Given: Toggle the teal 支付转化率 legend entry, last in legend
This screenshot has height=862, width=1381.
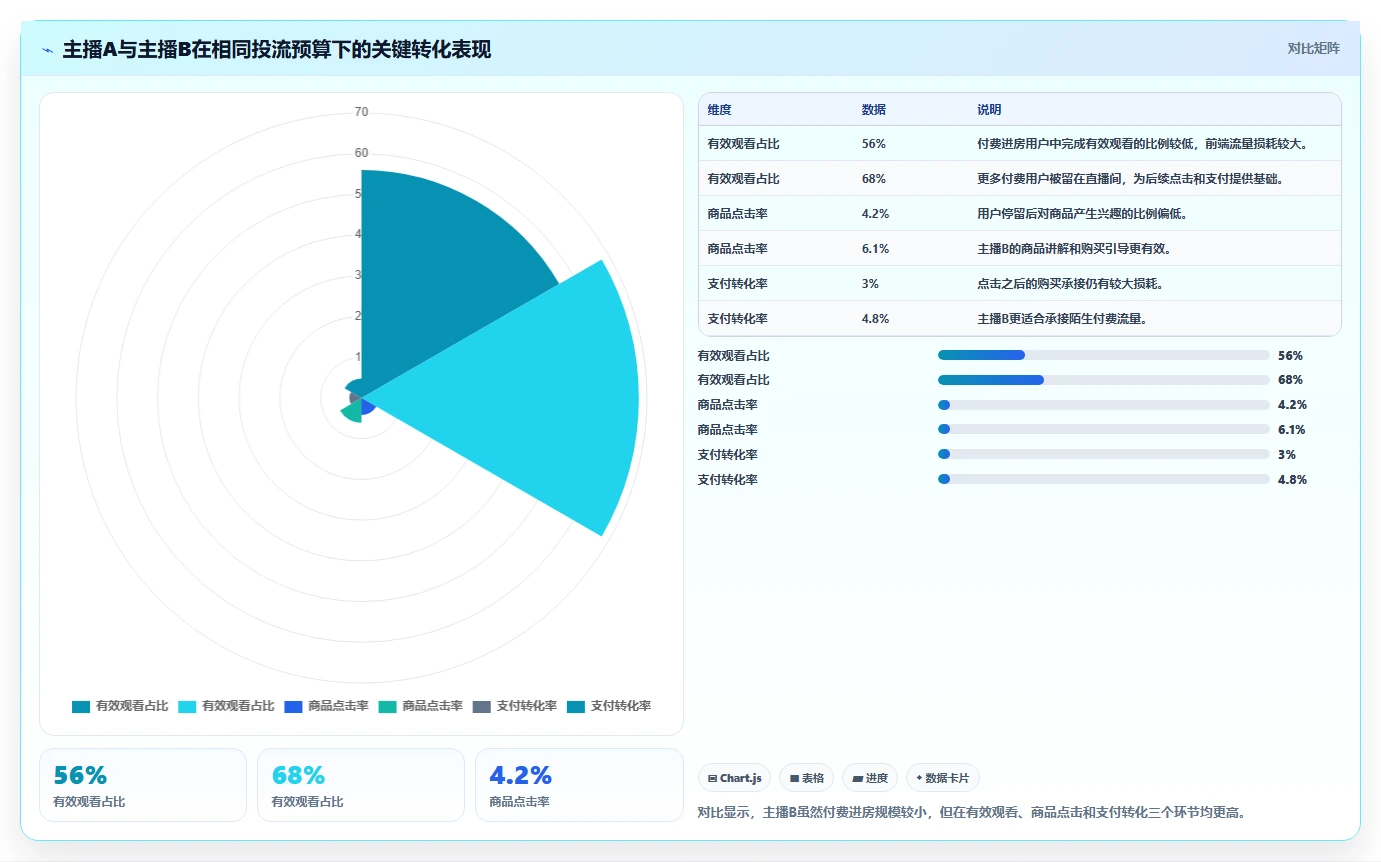Looking at the screenshot, I should coord(608,706).
